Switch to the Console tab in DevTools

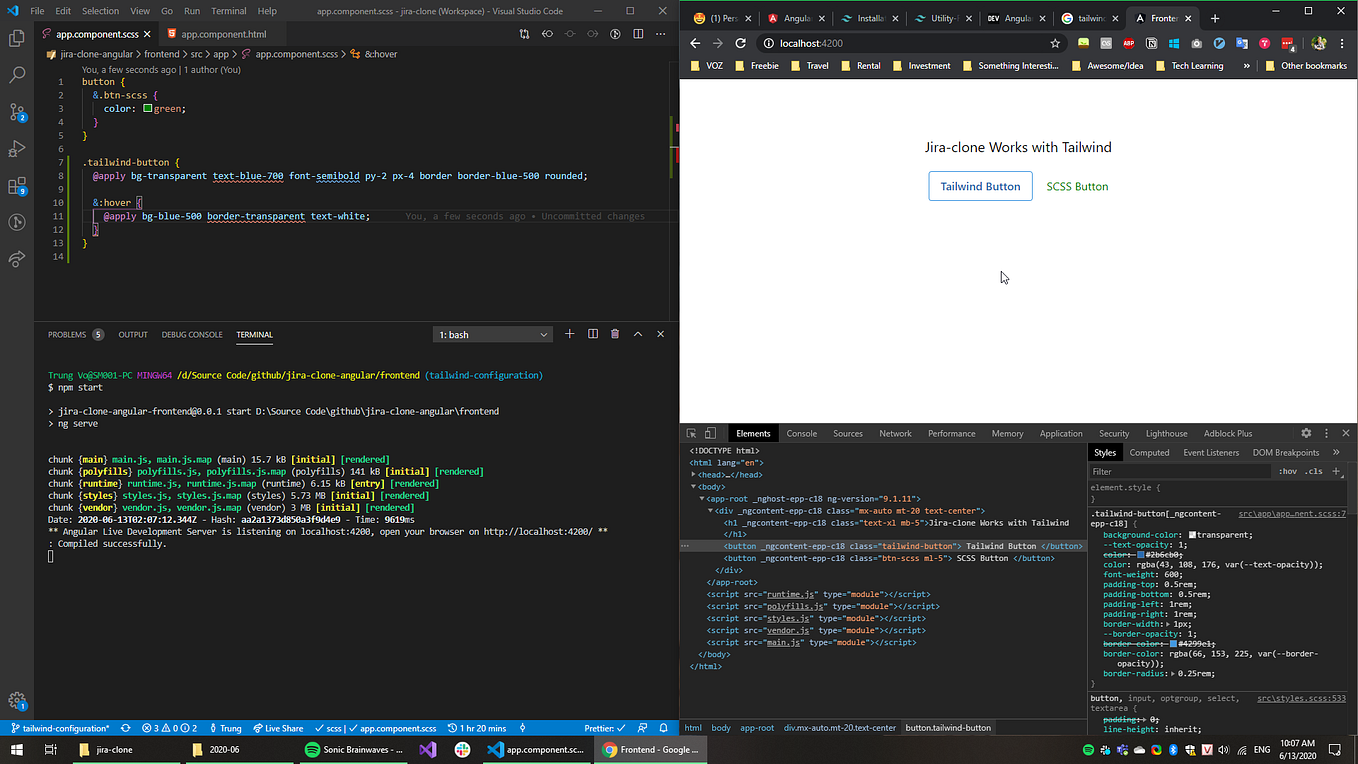[x=801, y=433]
